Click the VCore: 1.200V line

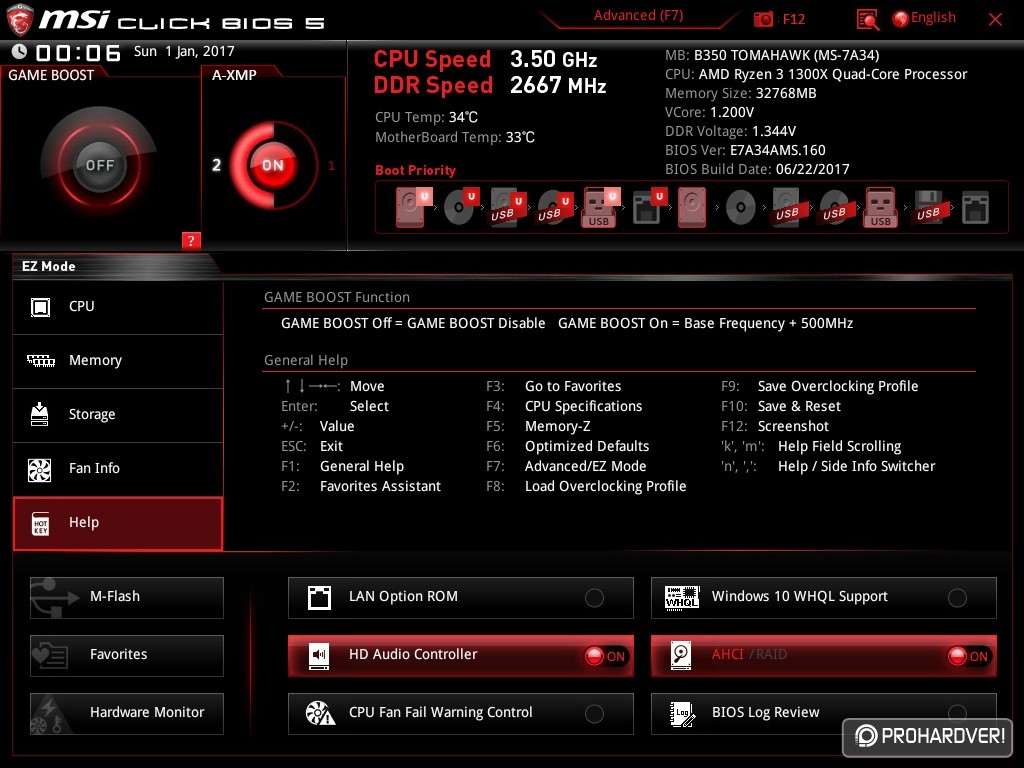click(709, 112)
